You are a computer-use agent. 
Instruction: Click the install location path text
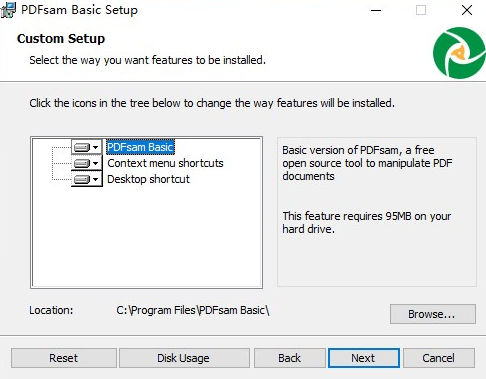tap(193, 310)
